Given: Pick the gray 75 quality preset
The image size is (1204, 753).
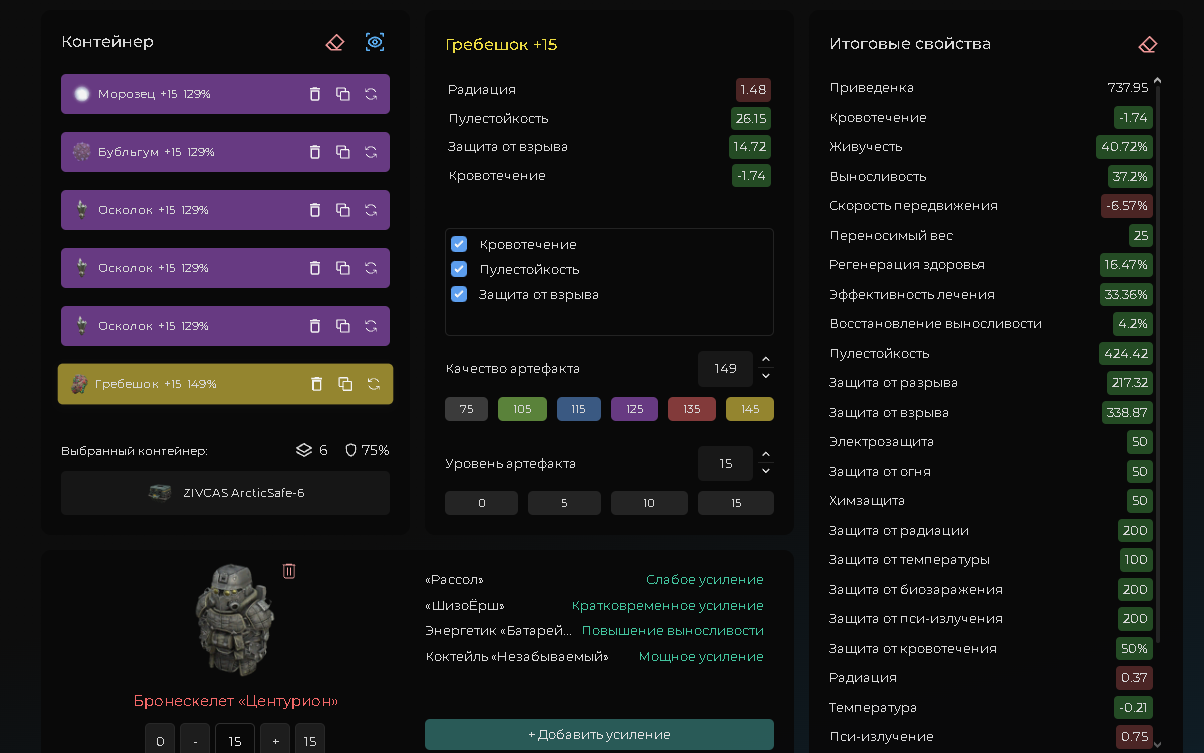Looking at the screenshot, I should tap(466, 409).
